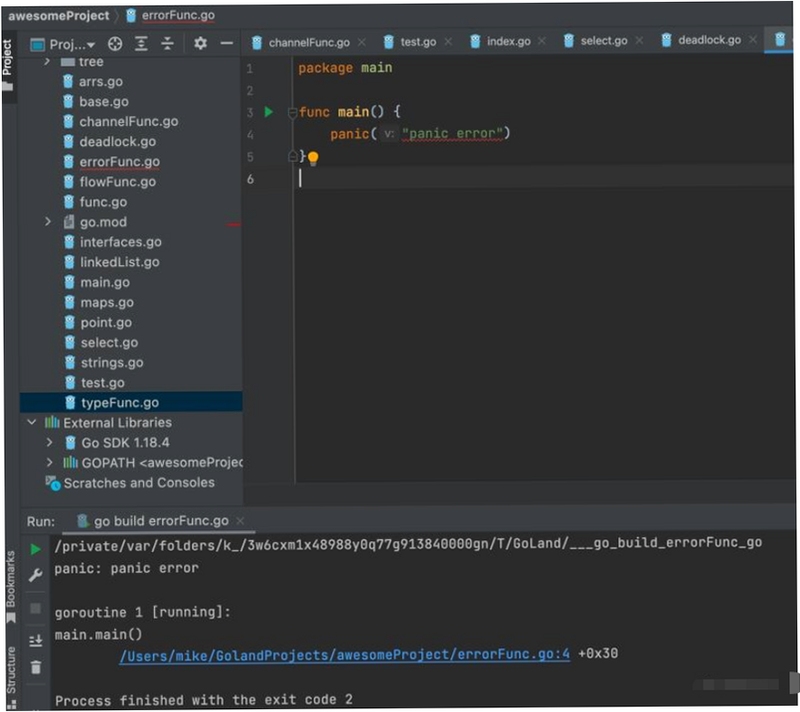Close the 'go build errorFunc.go' run tab
The height and width of the screenshot is (712, 800).
(x=240, y=521)
